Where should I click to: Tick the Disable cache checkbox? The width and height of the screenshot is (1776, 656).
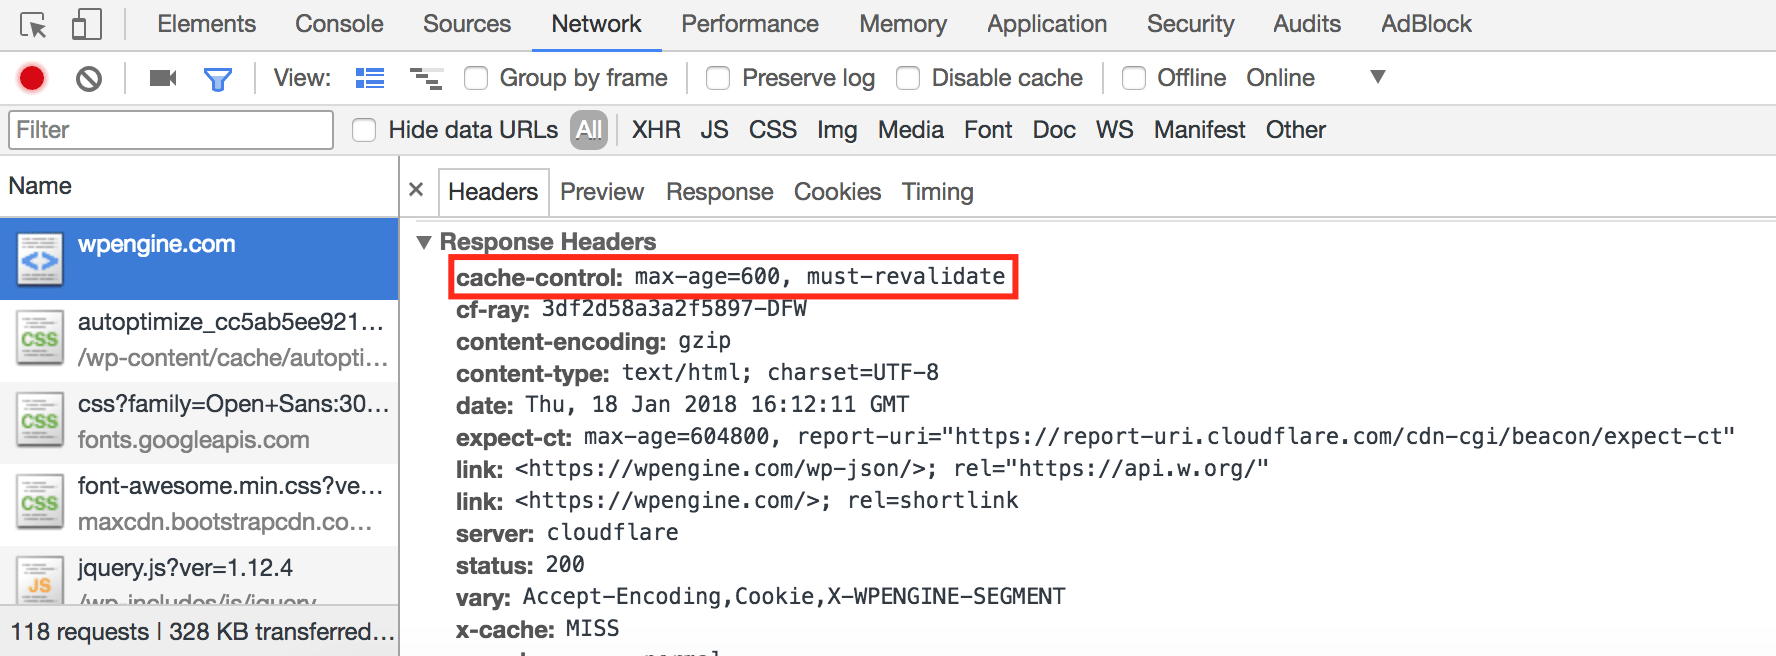click(x=908, y=78)
